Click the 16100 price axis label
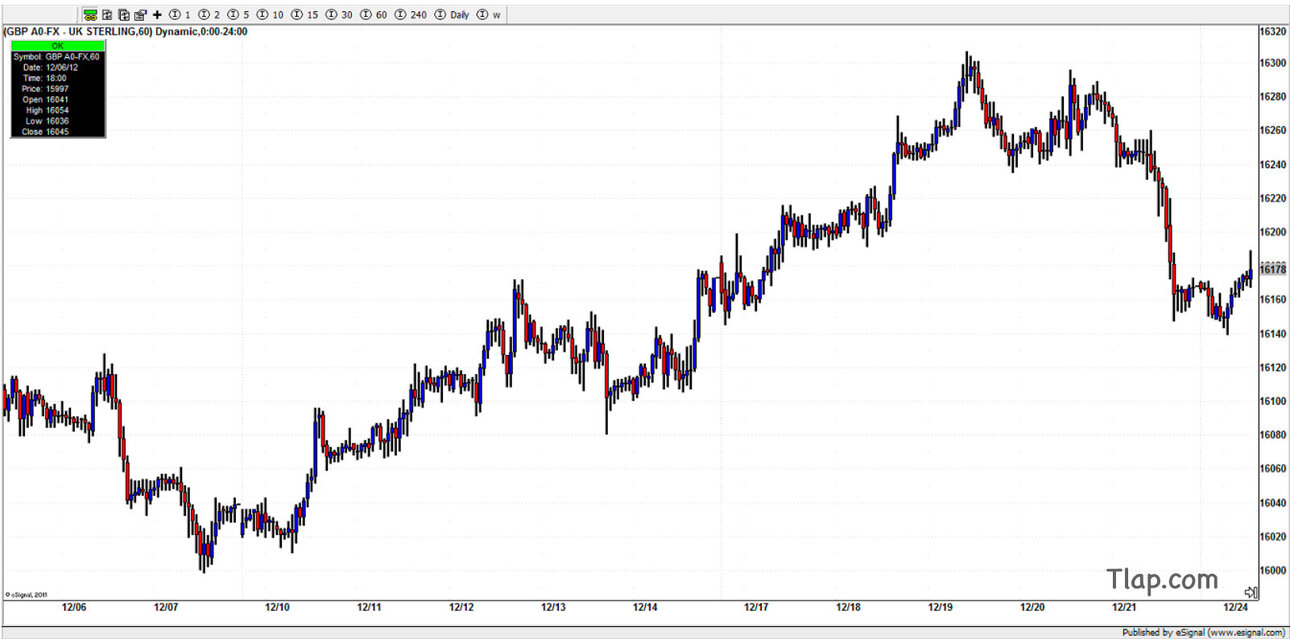 (x=1272, y=401)
